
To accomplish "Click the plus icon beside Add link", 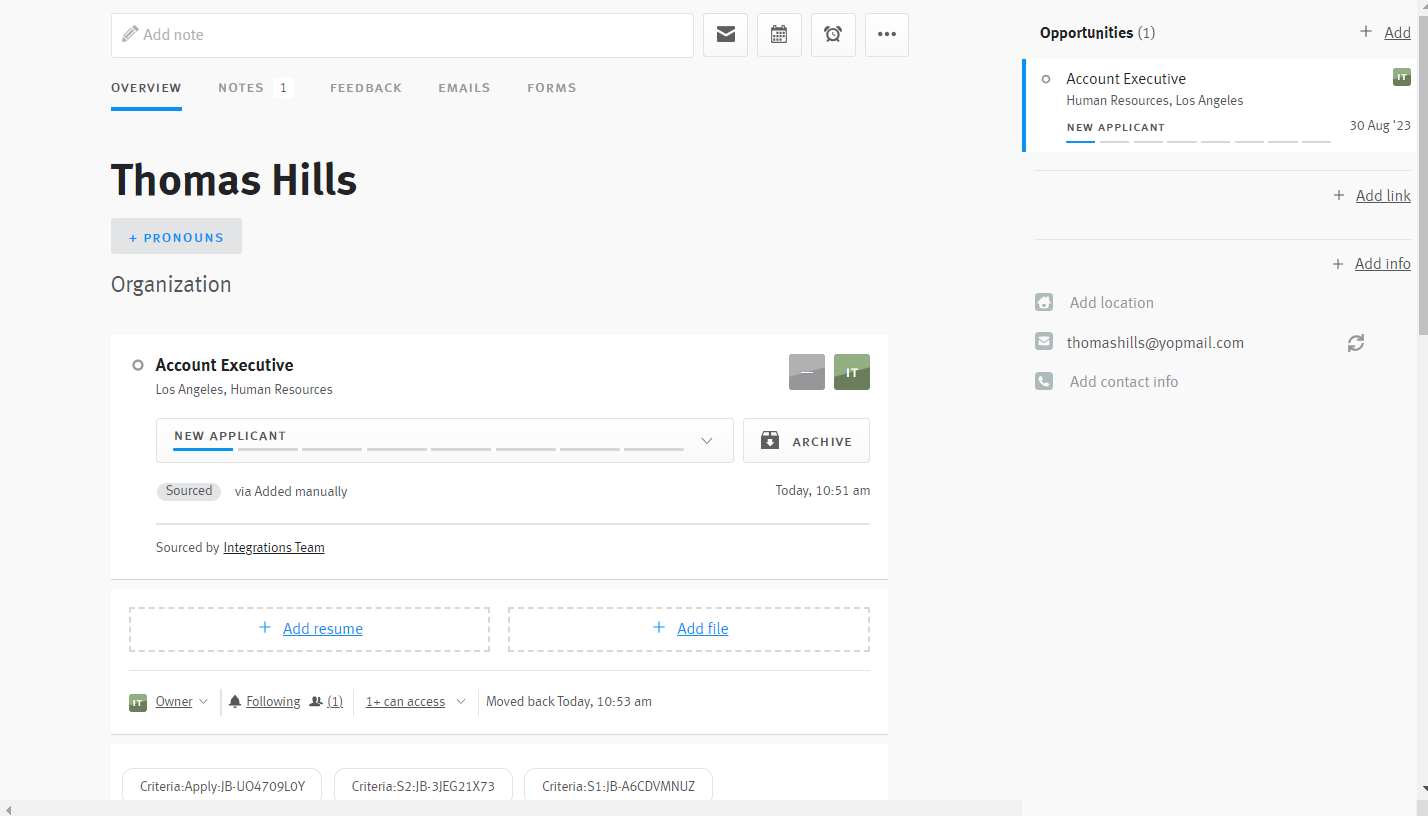I will click(1339, 195).
